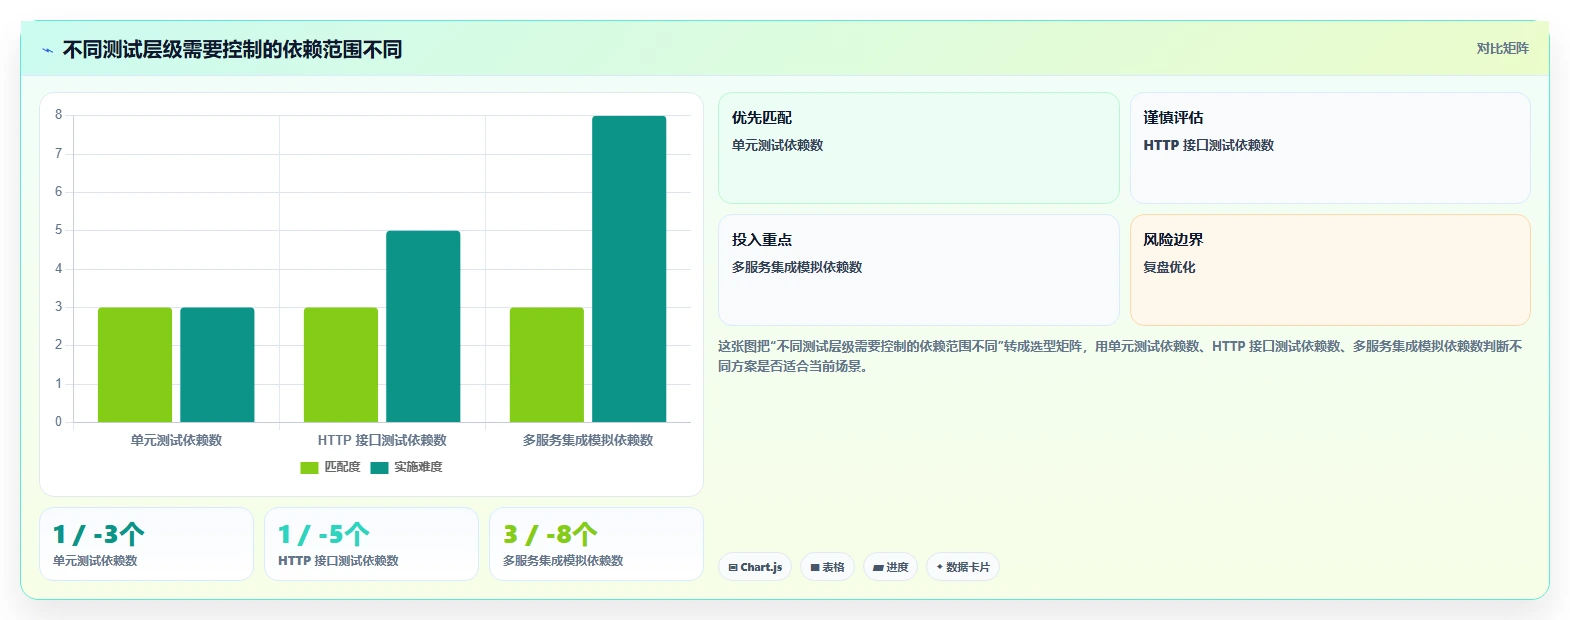Viewport: 1570px width, 620px height.
Task: Toggle the 匹配度 legend swatch
Action: (309, 468)
